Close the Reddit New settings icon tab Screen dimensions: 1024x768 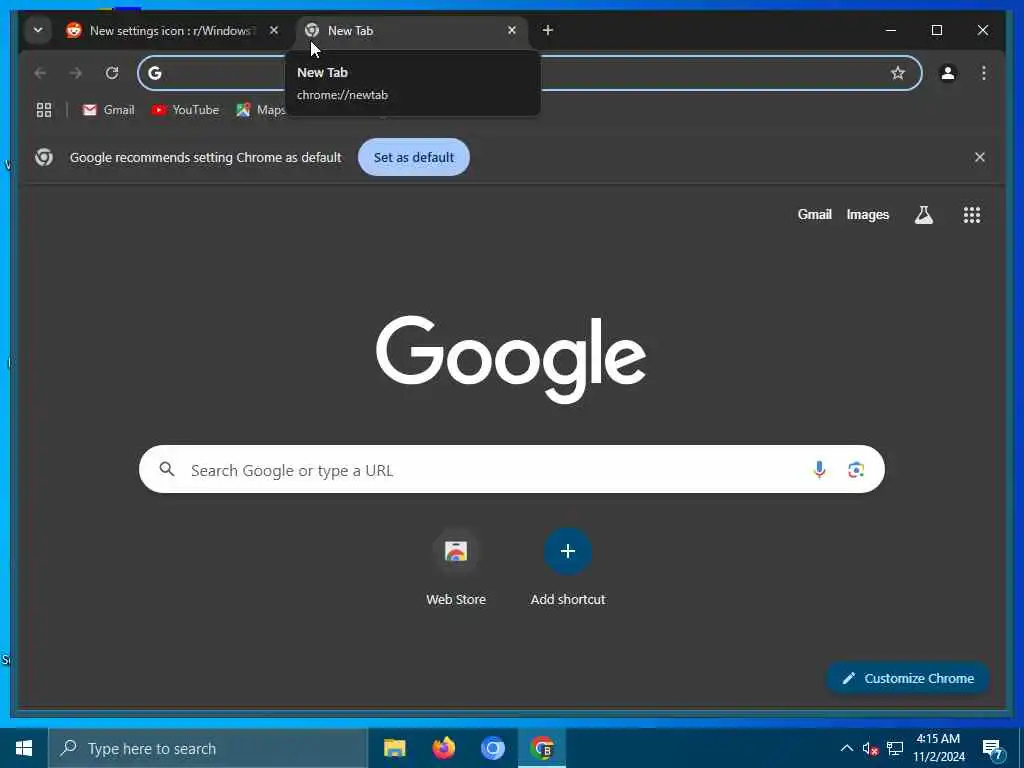coord(274,30)
